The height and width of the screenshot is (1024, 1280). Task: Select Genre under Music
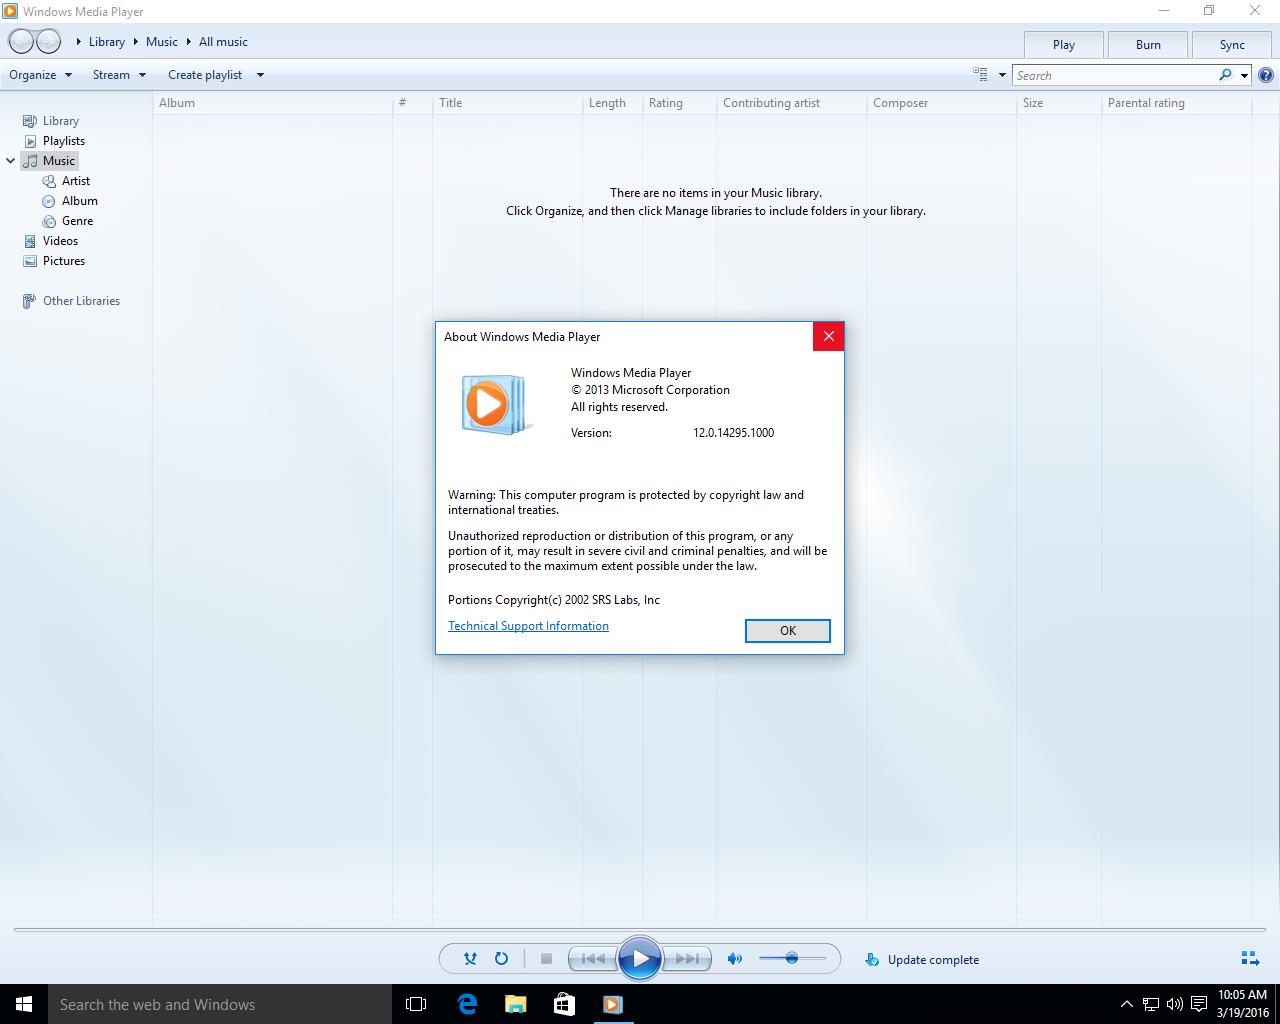click(77, 220)
